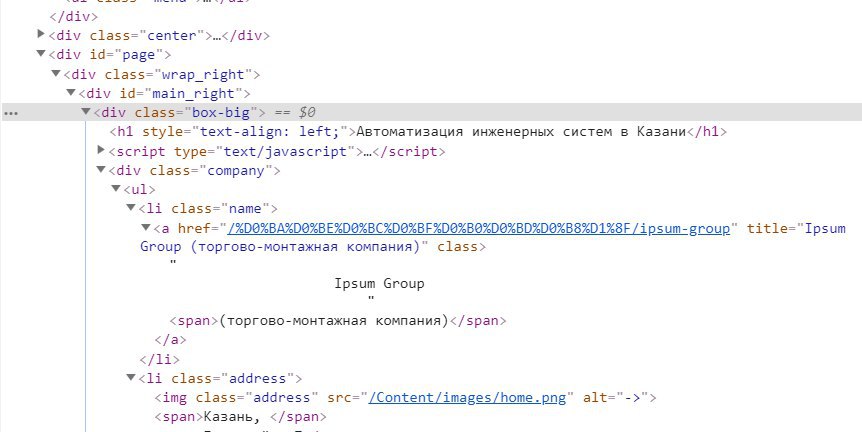The width and height of the screenshot is (862, 432).
Task: Collapse the a href ipsum-group node
Action: [146, 227]
